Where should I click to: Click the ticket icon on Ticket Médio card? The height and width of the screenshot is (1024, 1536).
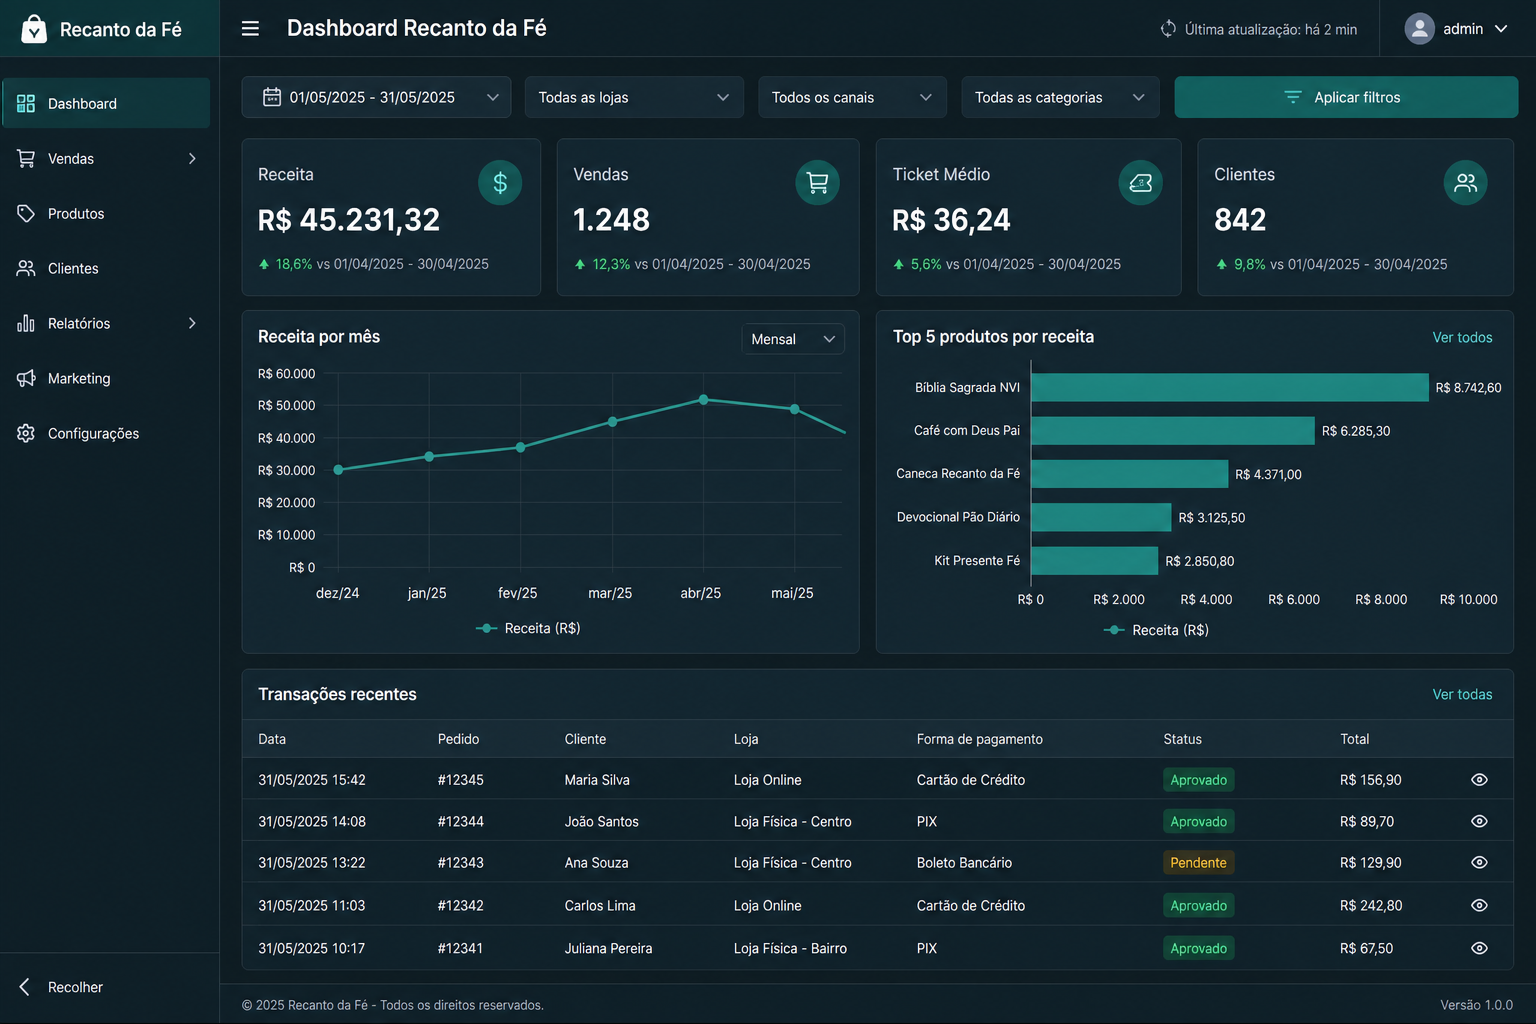[1140, 183]
